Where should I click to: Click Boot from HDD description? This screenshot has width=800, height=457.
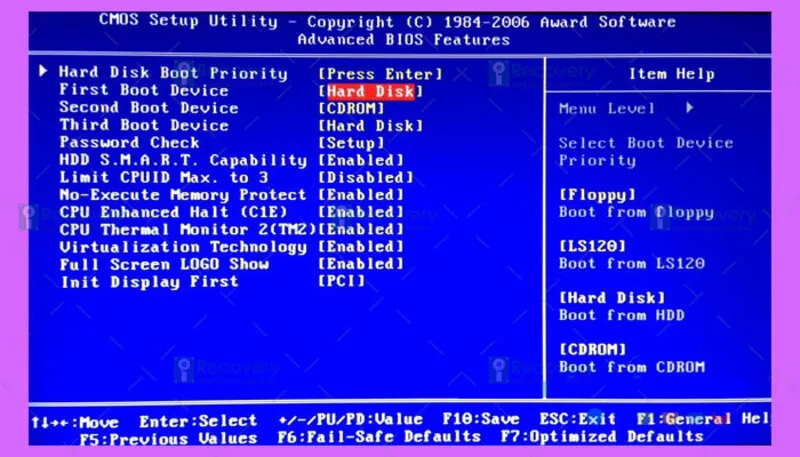coord(621,315)
